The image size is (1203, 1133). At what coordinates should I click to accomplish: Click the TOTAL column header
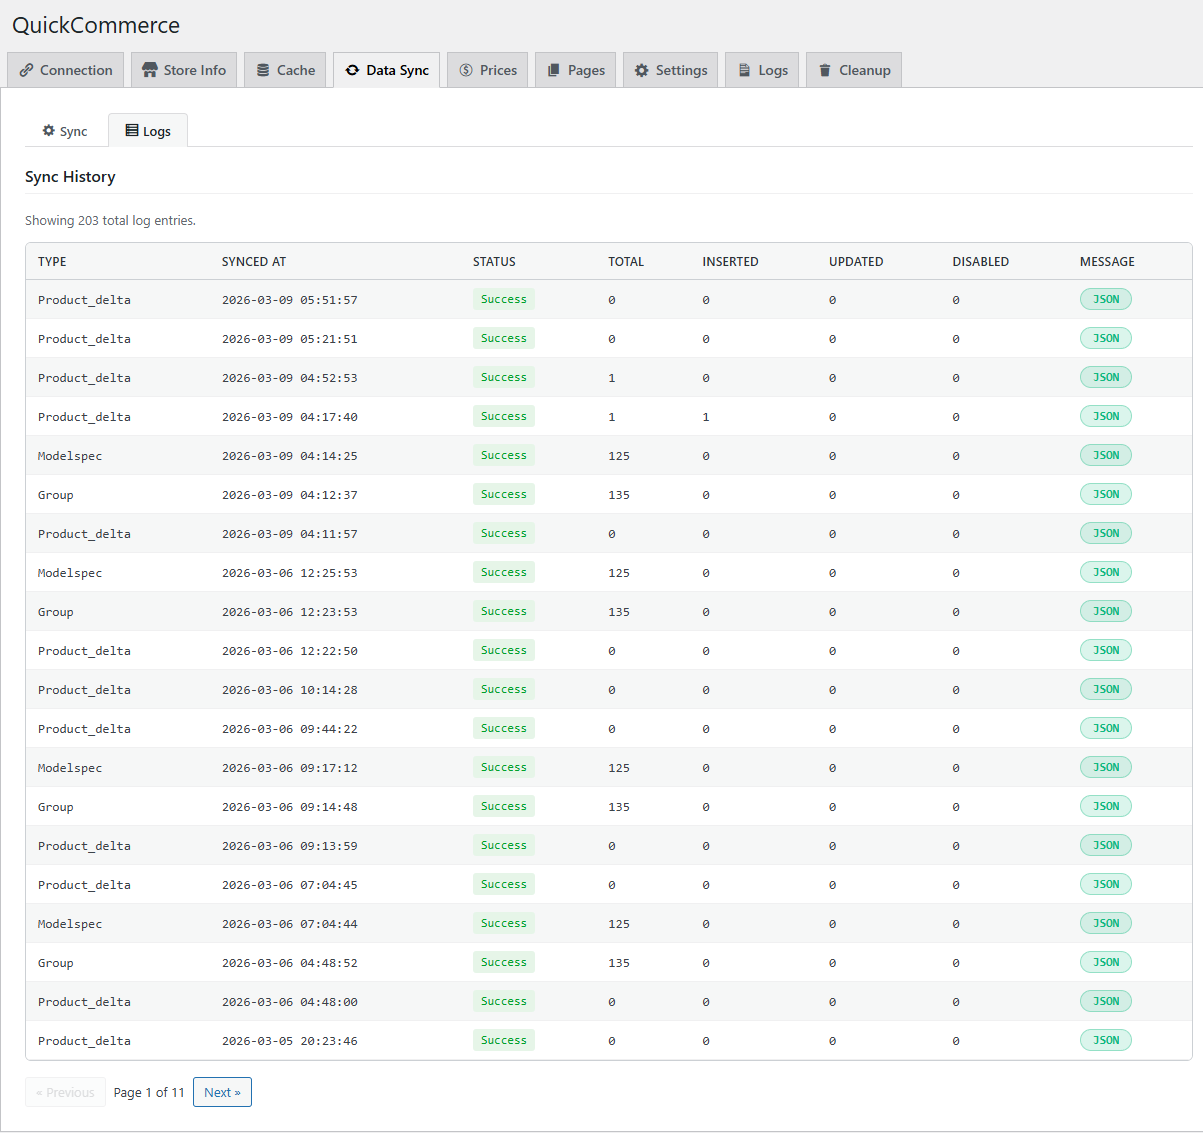click(x=626, y=262)
